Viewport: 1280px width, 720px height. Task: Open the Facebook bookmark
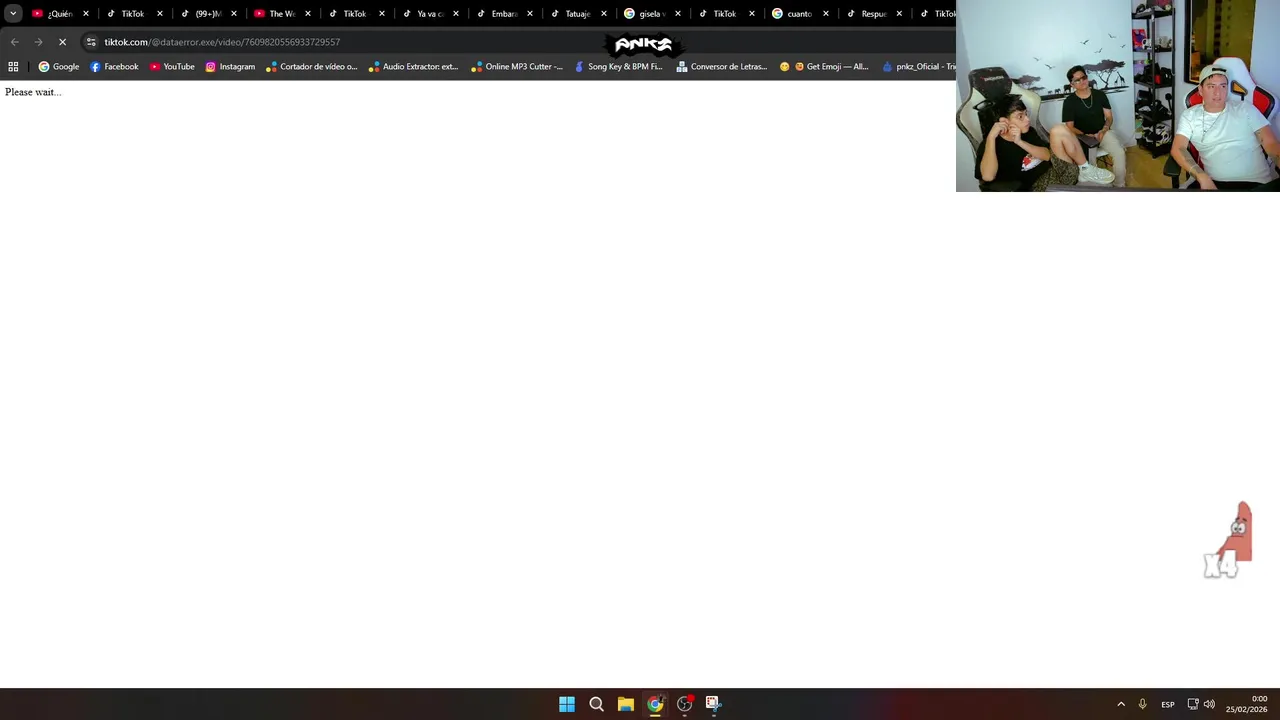point(114,67)
